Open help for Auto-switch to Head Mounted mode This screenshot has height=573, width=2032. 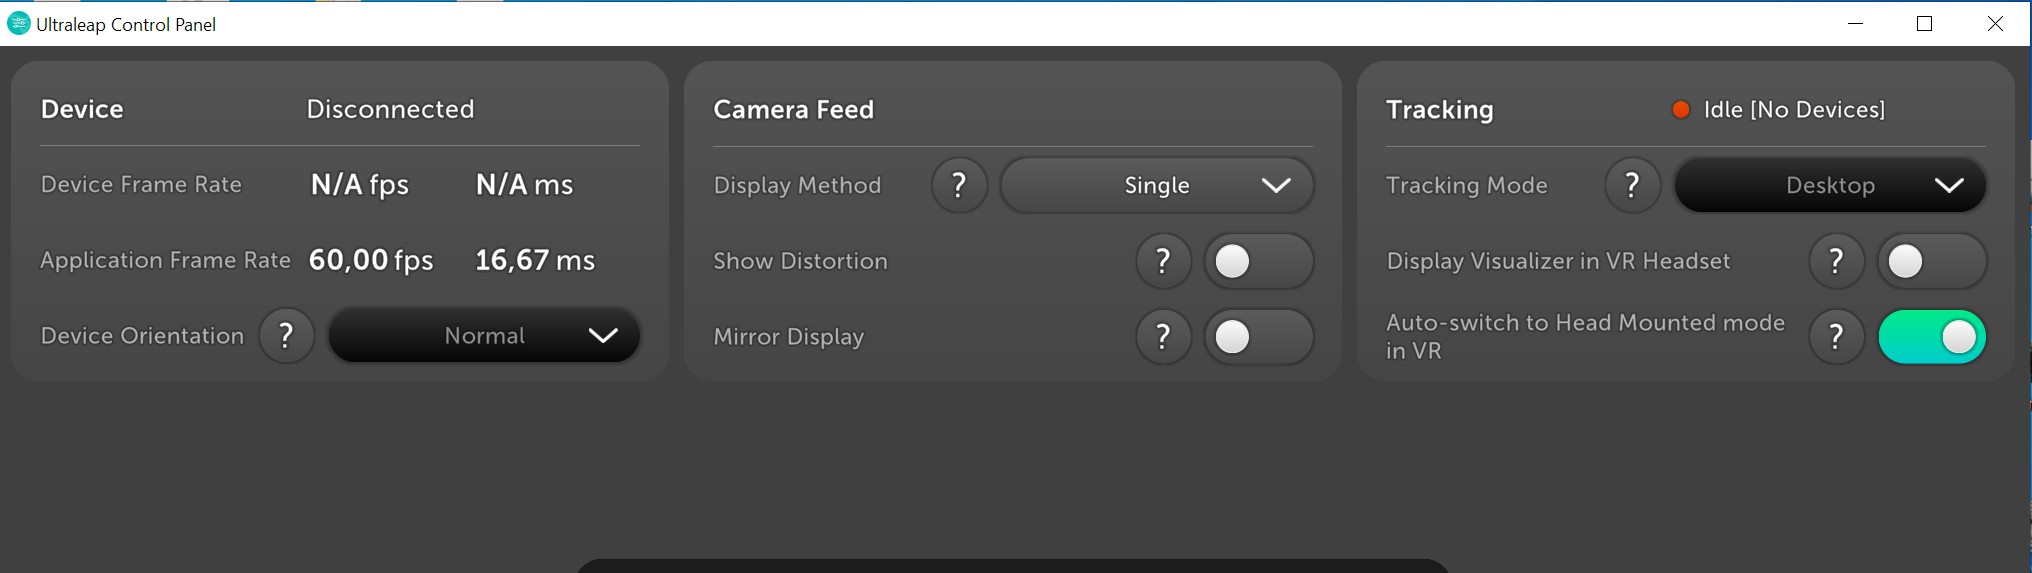(1836, 337)
